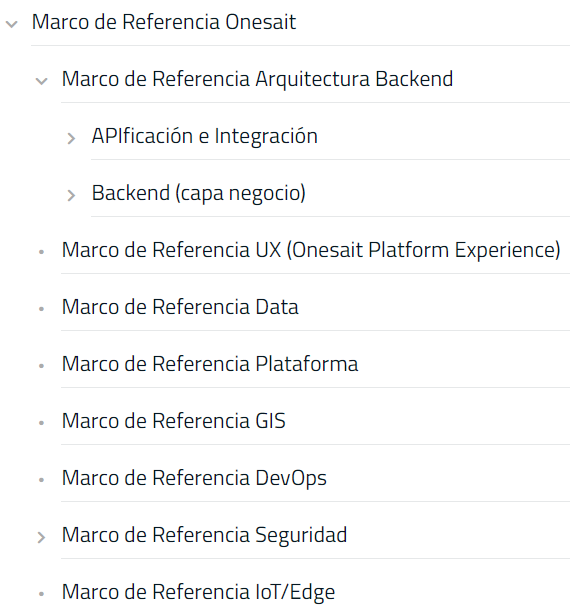Viewport: 570px width, 611px height.
Task: Open APIficación e Integración page
Action: pos(205,136)
